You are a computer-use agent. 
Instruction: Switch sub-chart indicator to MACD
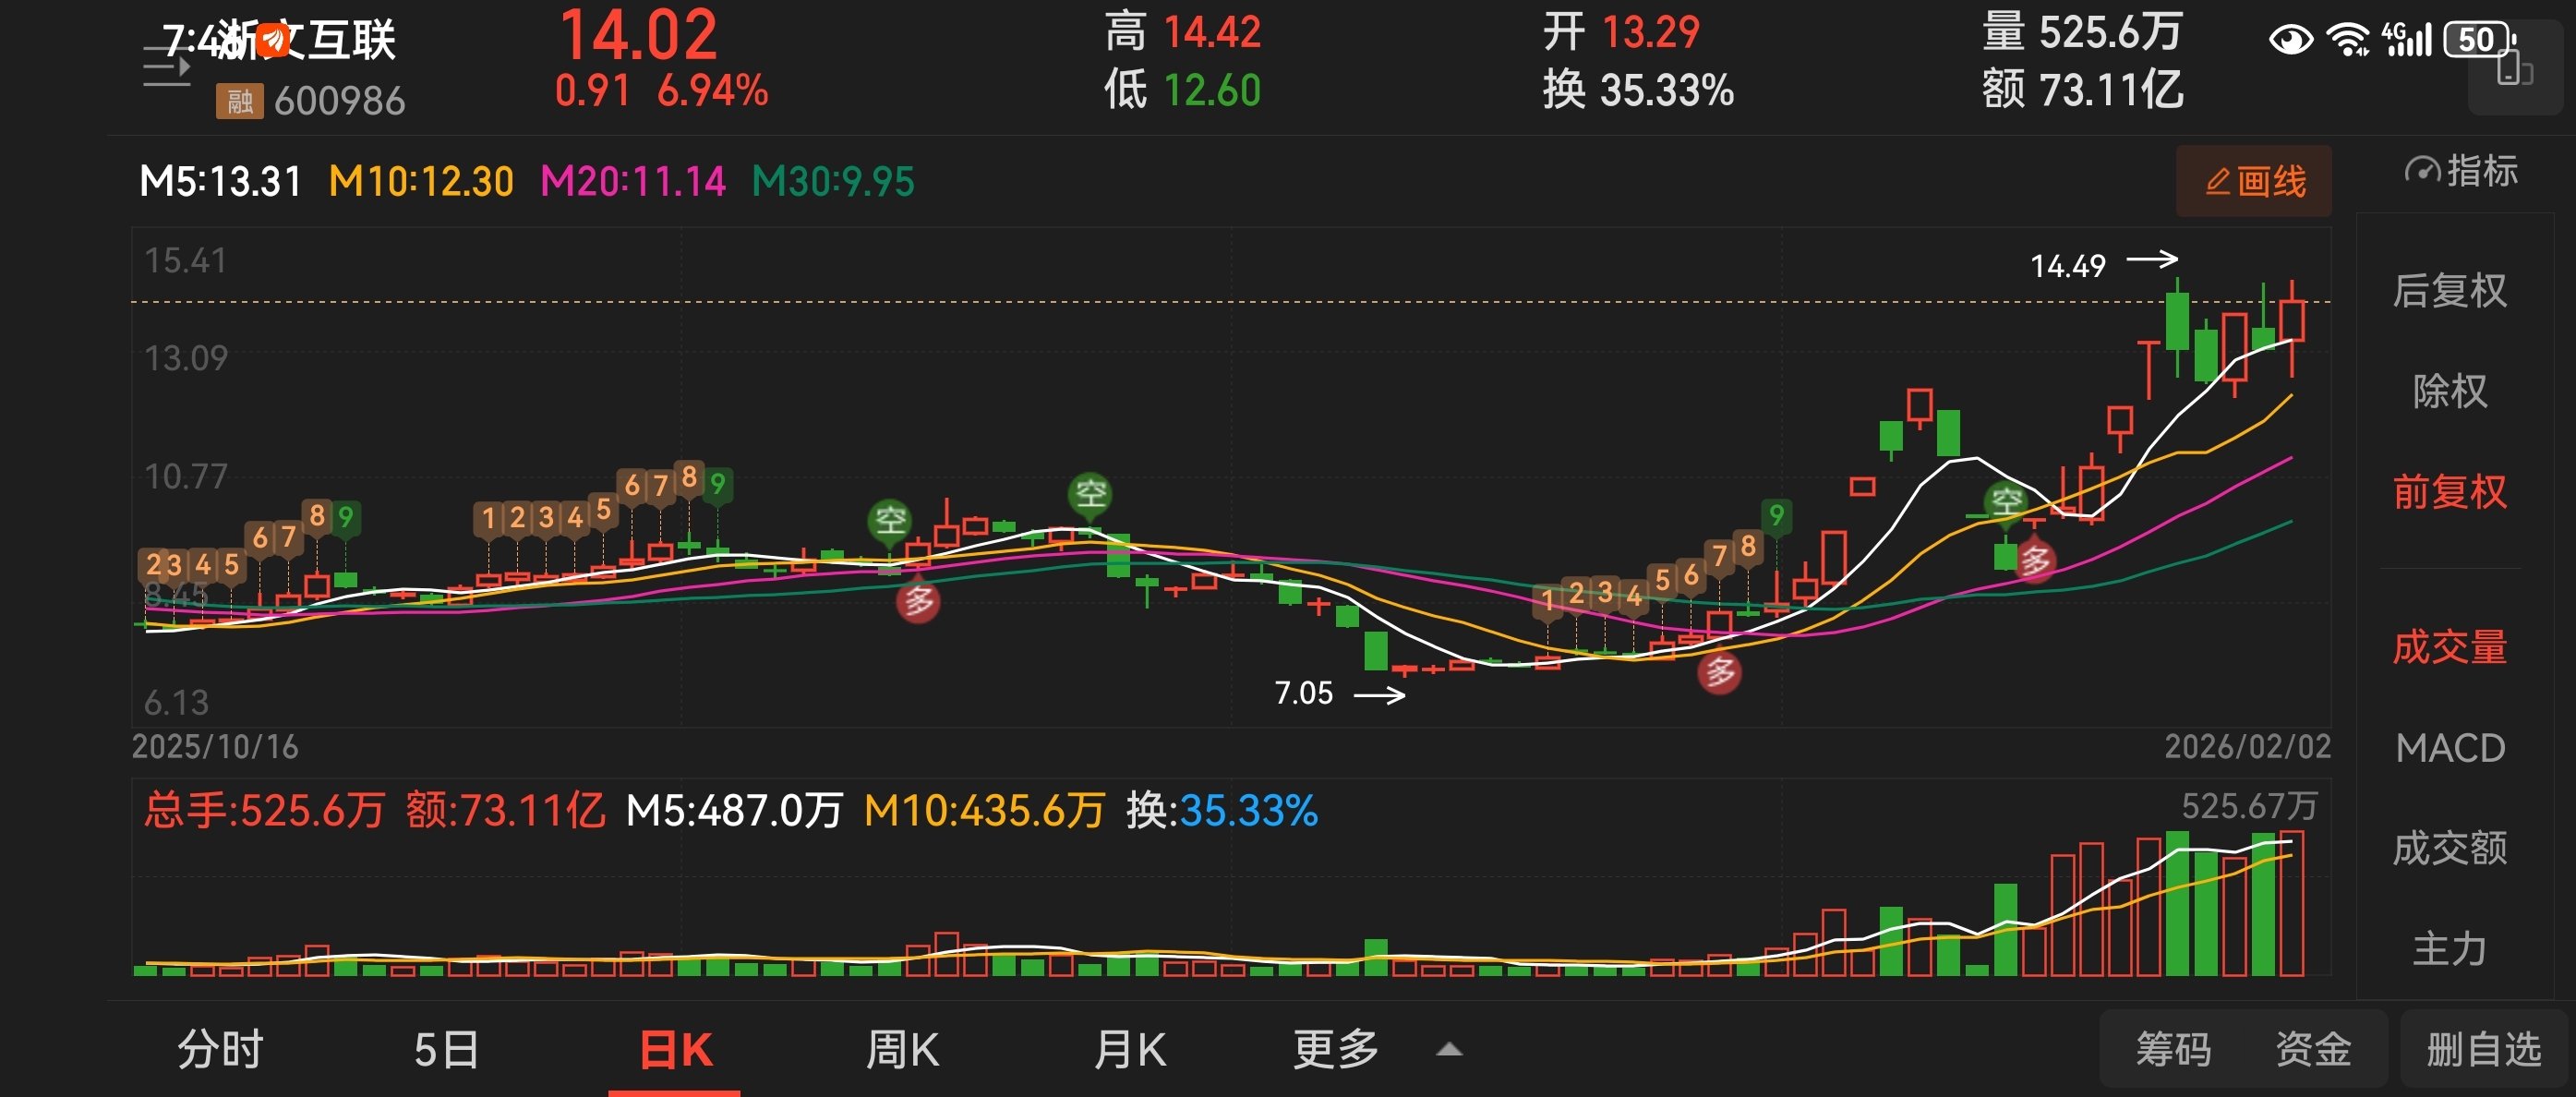click(2449, 748)
